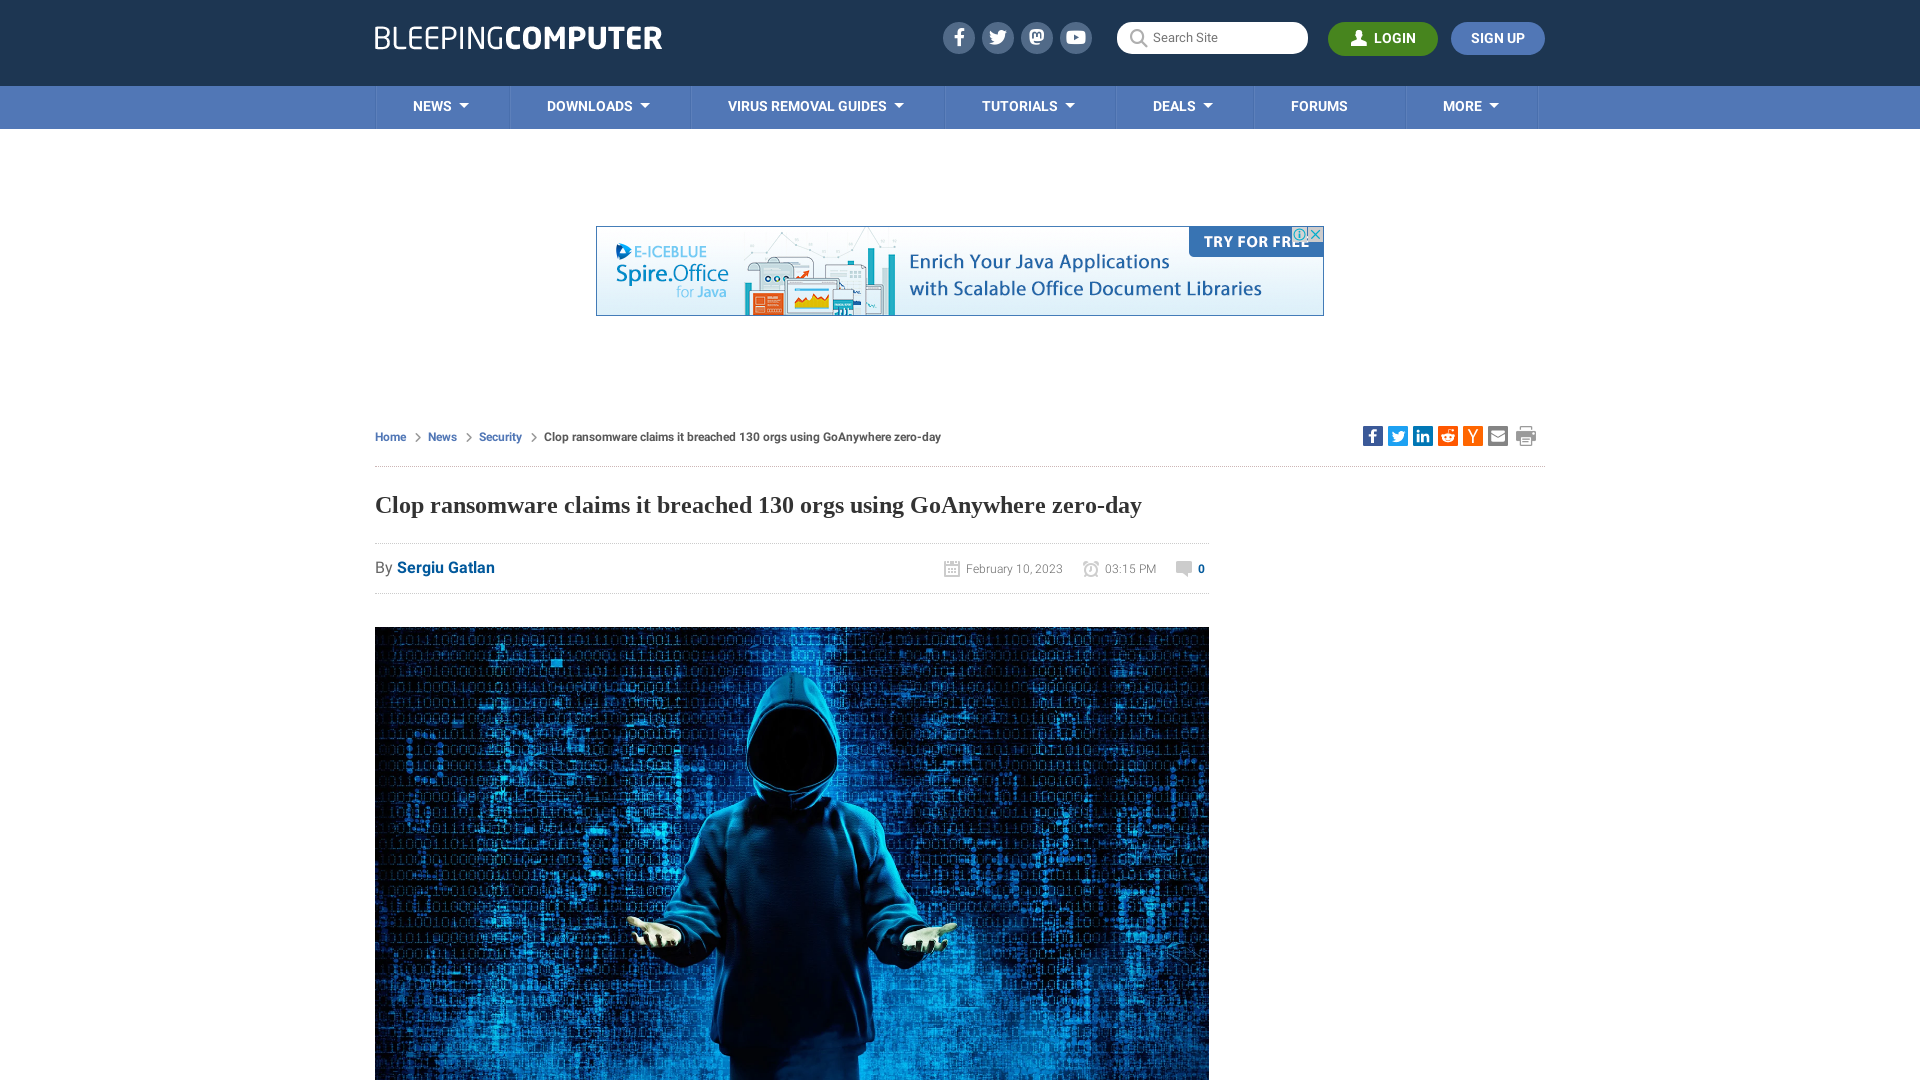Click the Print page icon
This screenshot has height=1080, width=1920.
click(1526, 435)
